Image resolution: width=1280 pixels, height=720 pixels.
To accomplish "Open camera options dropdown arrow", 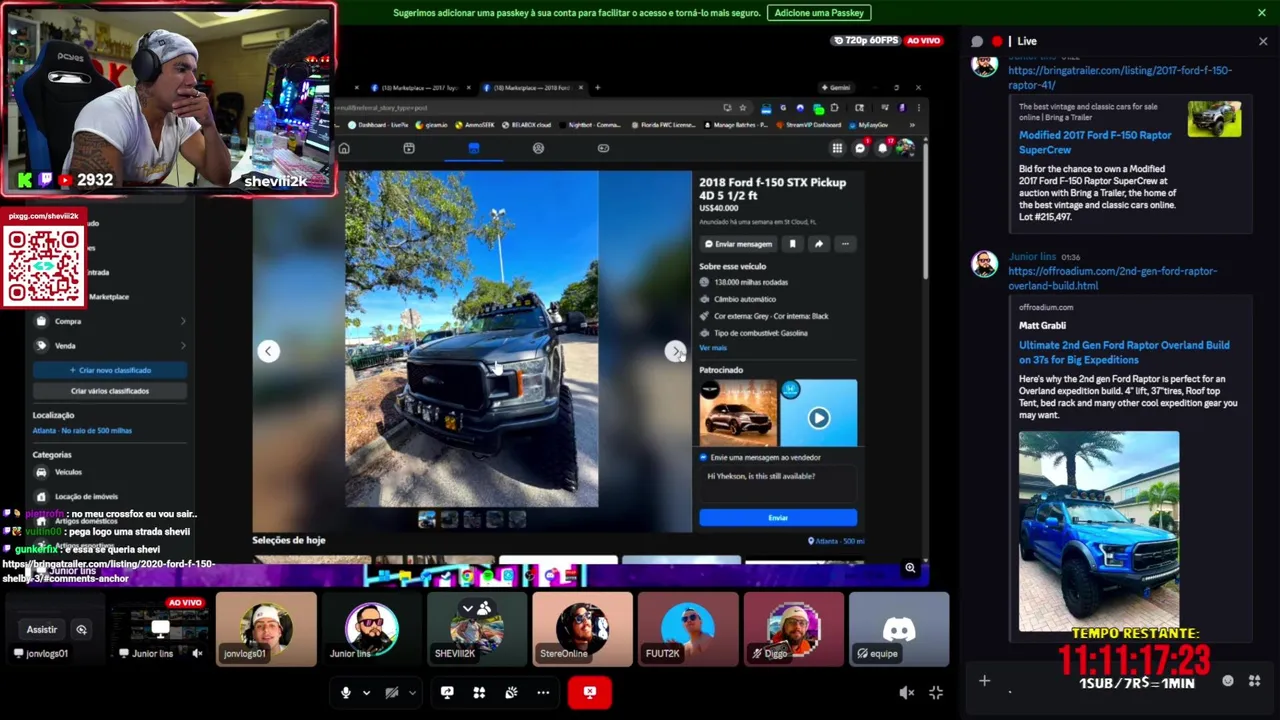I will [412, 692].
